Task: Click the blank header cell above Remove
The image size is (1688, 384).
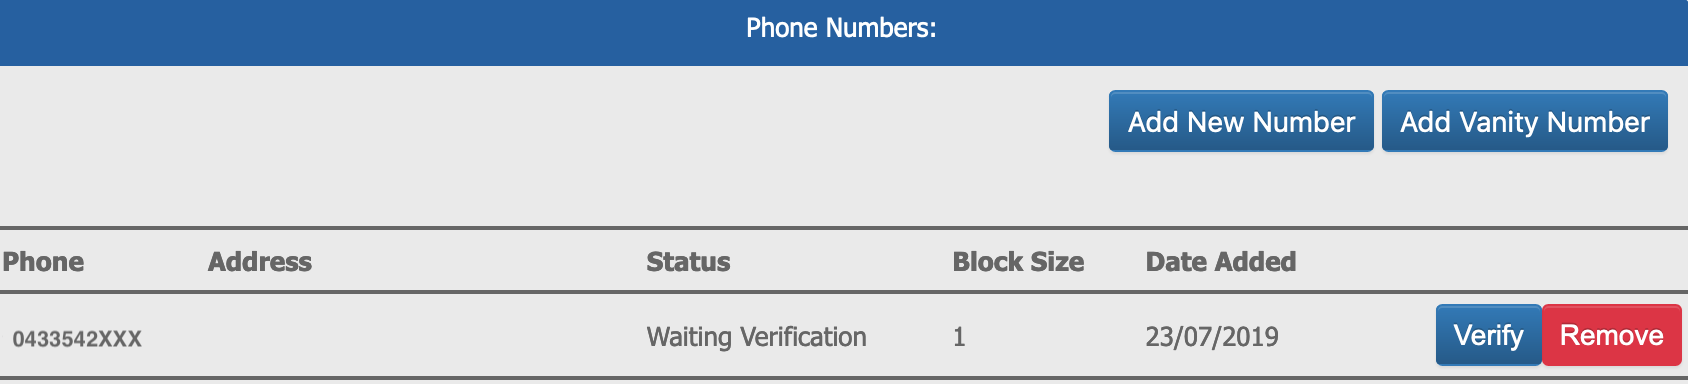Action: [1558, 262]
